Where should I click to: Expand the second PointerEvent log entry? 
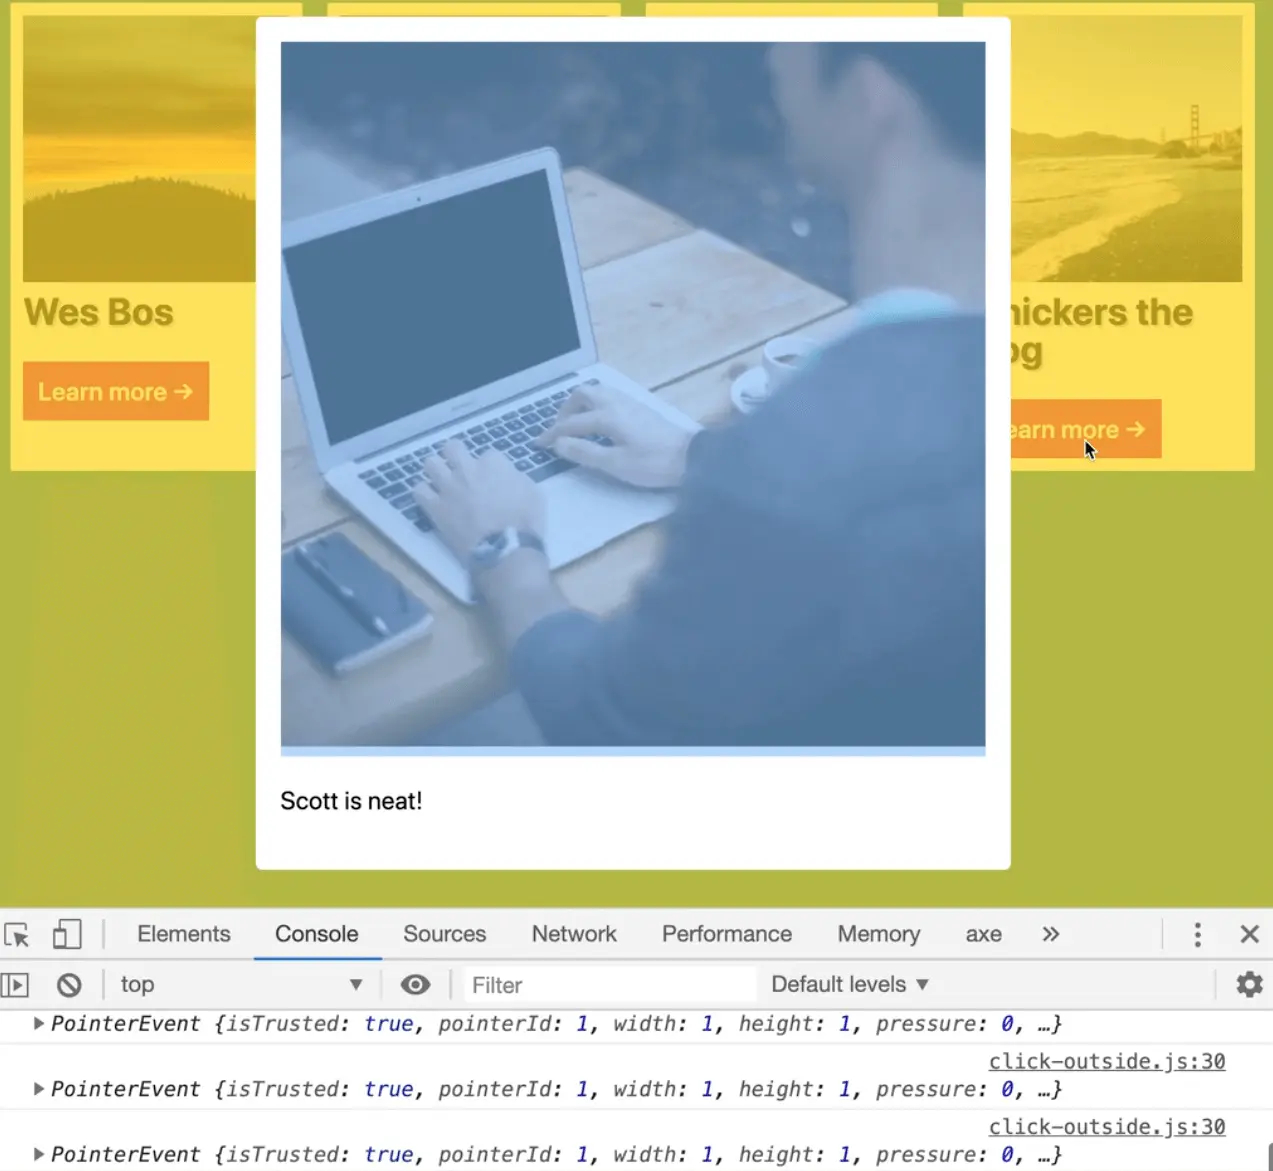[x=39, y=1089]
